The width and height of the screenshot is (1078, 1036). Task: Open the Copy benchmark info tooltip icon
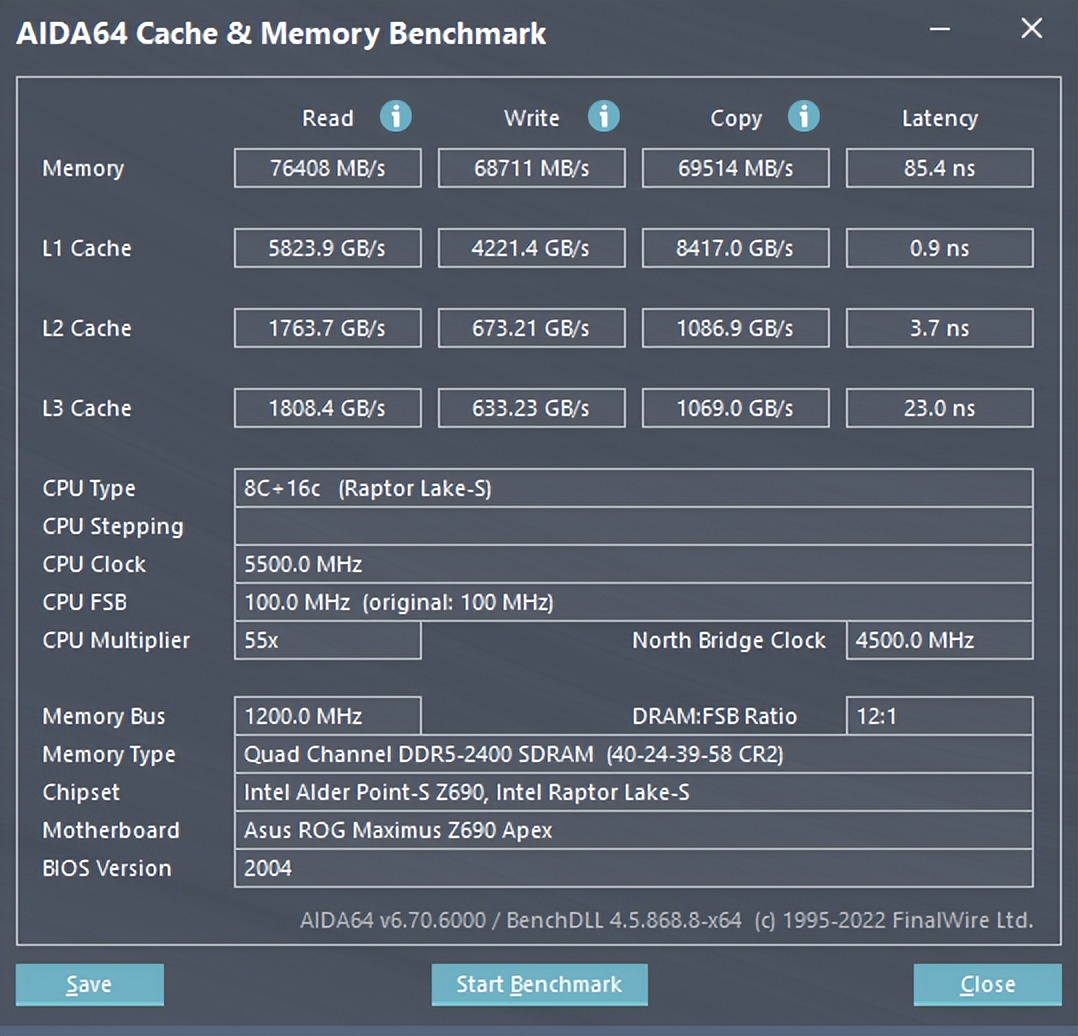(804, 117)
